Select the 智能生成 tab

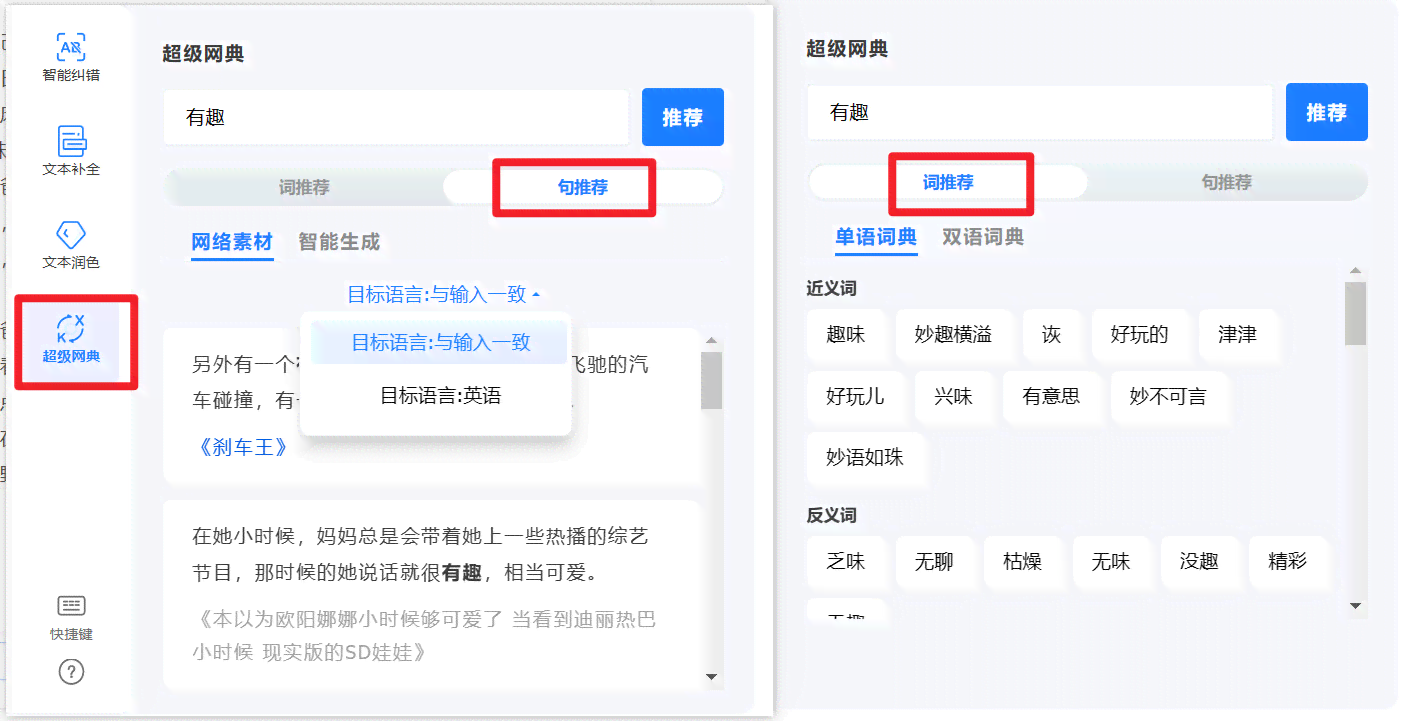pos(339,242)
